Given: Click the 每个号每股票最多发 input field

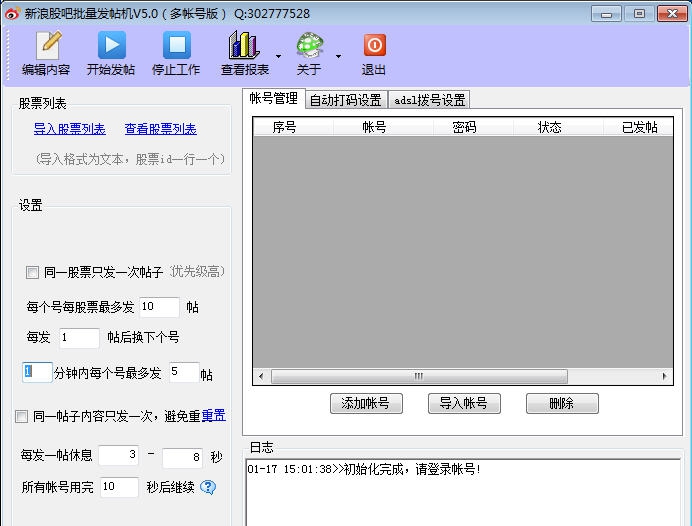Looking at the screenshot, I should pyautogui.click(x=159, y=307).
